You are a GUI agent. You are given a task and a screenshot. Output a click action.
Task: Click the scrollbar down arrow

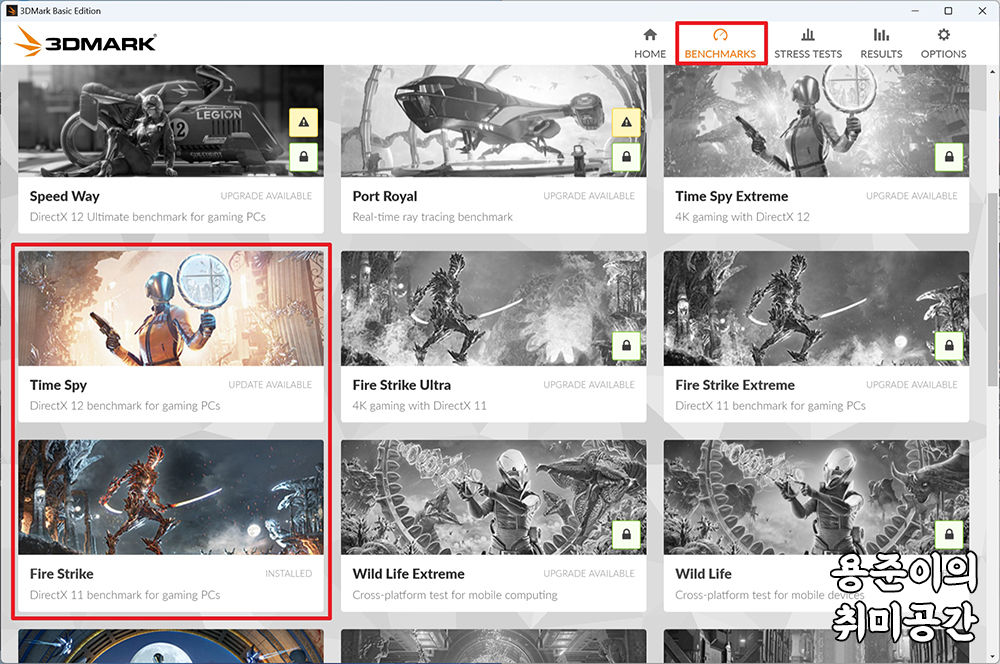[992, 656]
